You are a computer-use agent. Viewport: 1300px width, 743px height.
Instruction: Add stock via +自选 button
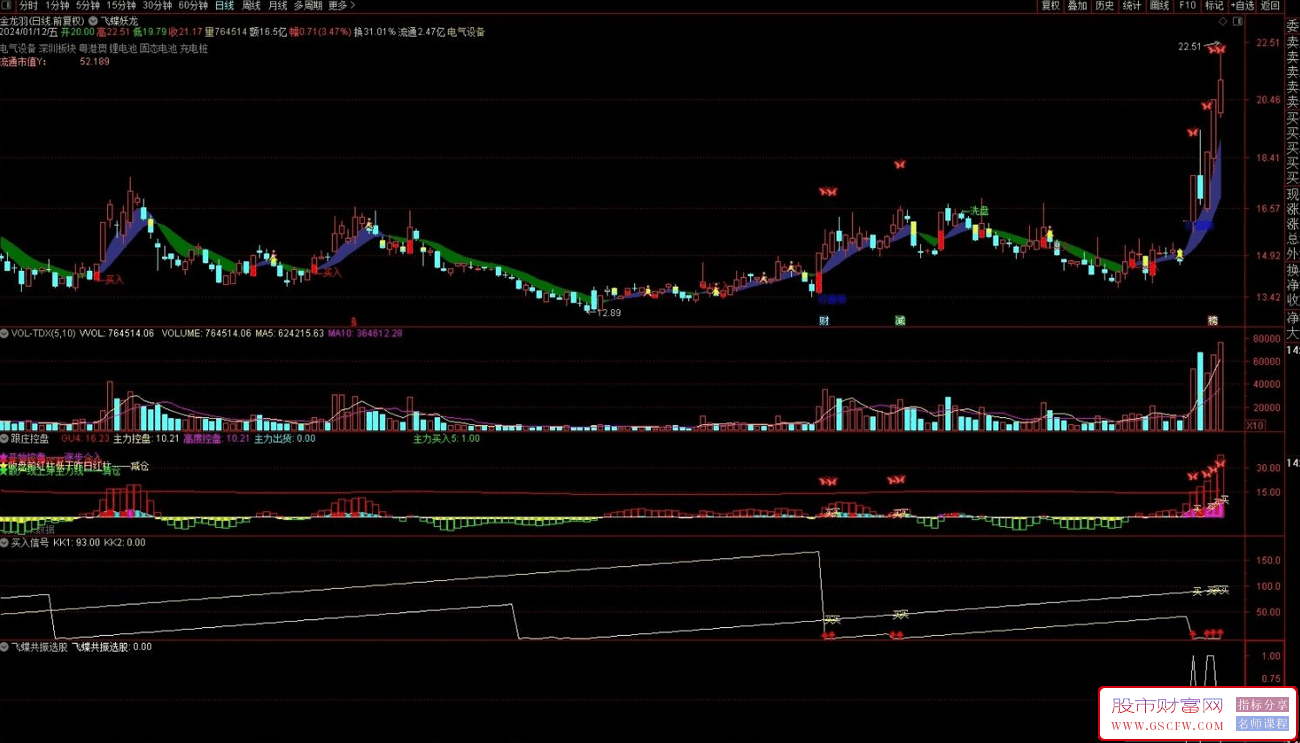coord(1242,5)
